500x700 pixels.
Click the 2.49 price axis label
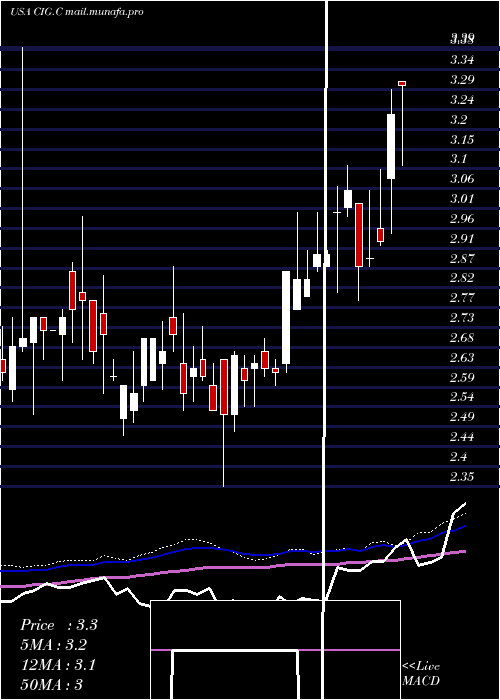pos(462,417)
